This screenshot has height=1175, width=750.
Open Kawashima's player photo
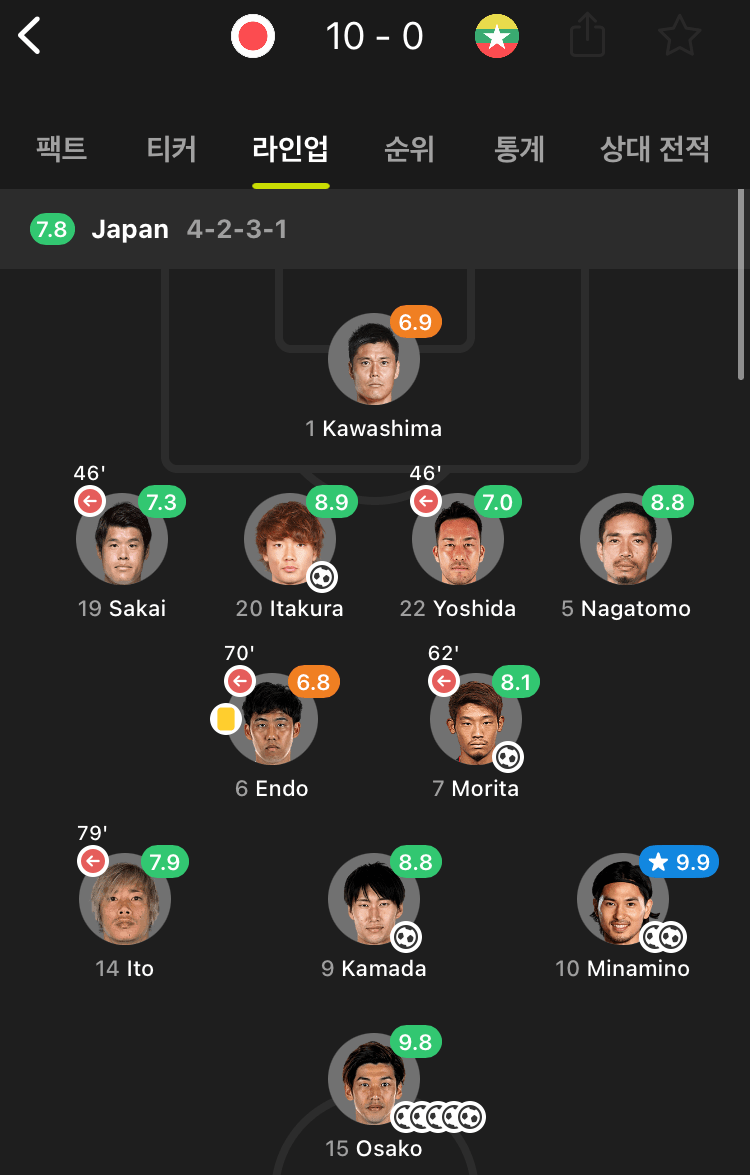pos(374,360)
